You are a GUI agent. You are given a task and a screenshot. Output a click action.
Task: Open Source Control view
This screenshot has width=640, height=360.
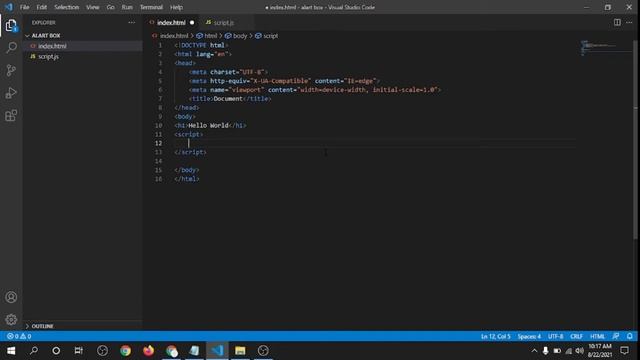(11, 70)
